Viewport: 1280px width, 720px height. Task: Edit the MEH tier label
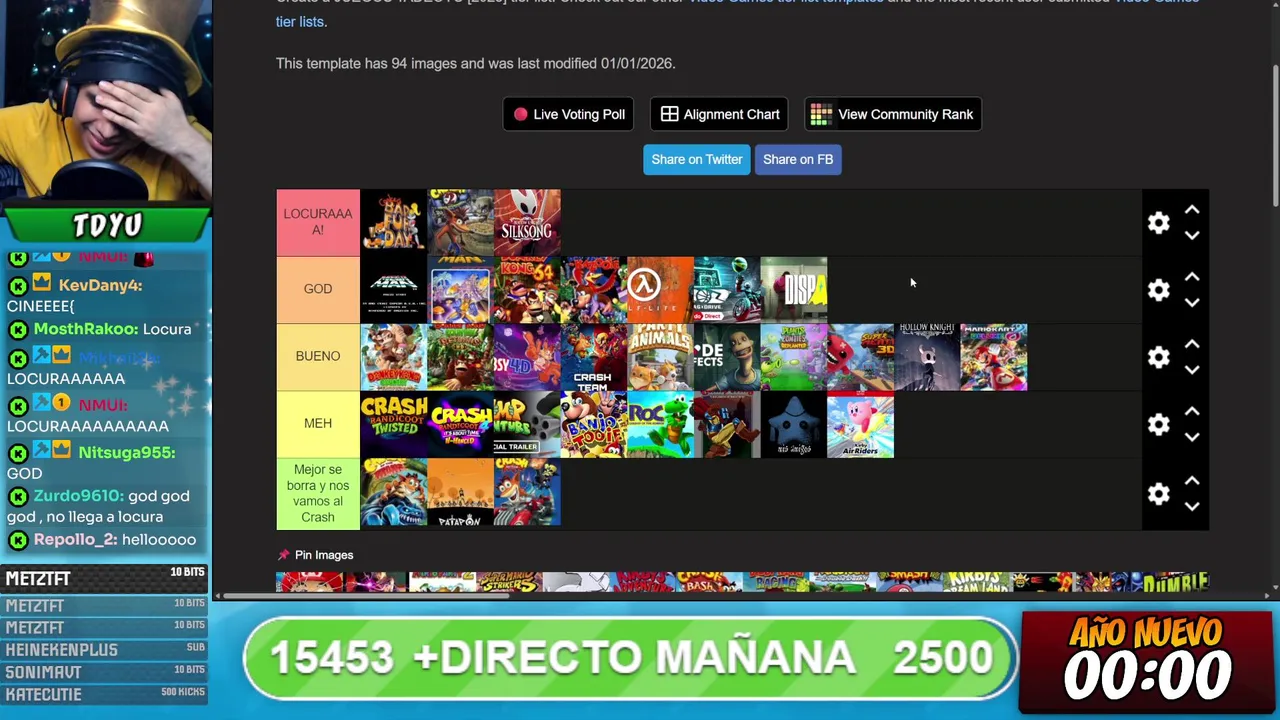318,423
